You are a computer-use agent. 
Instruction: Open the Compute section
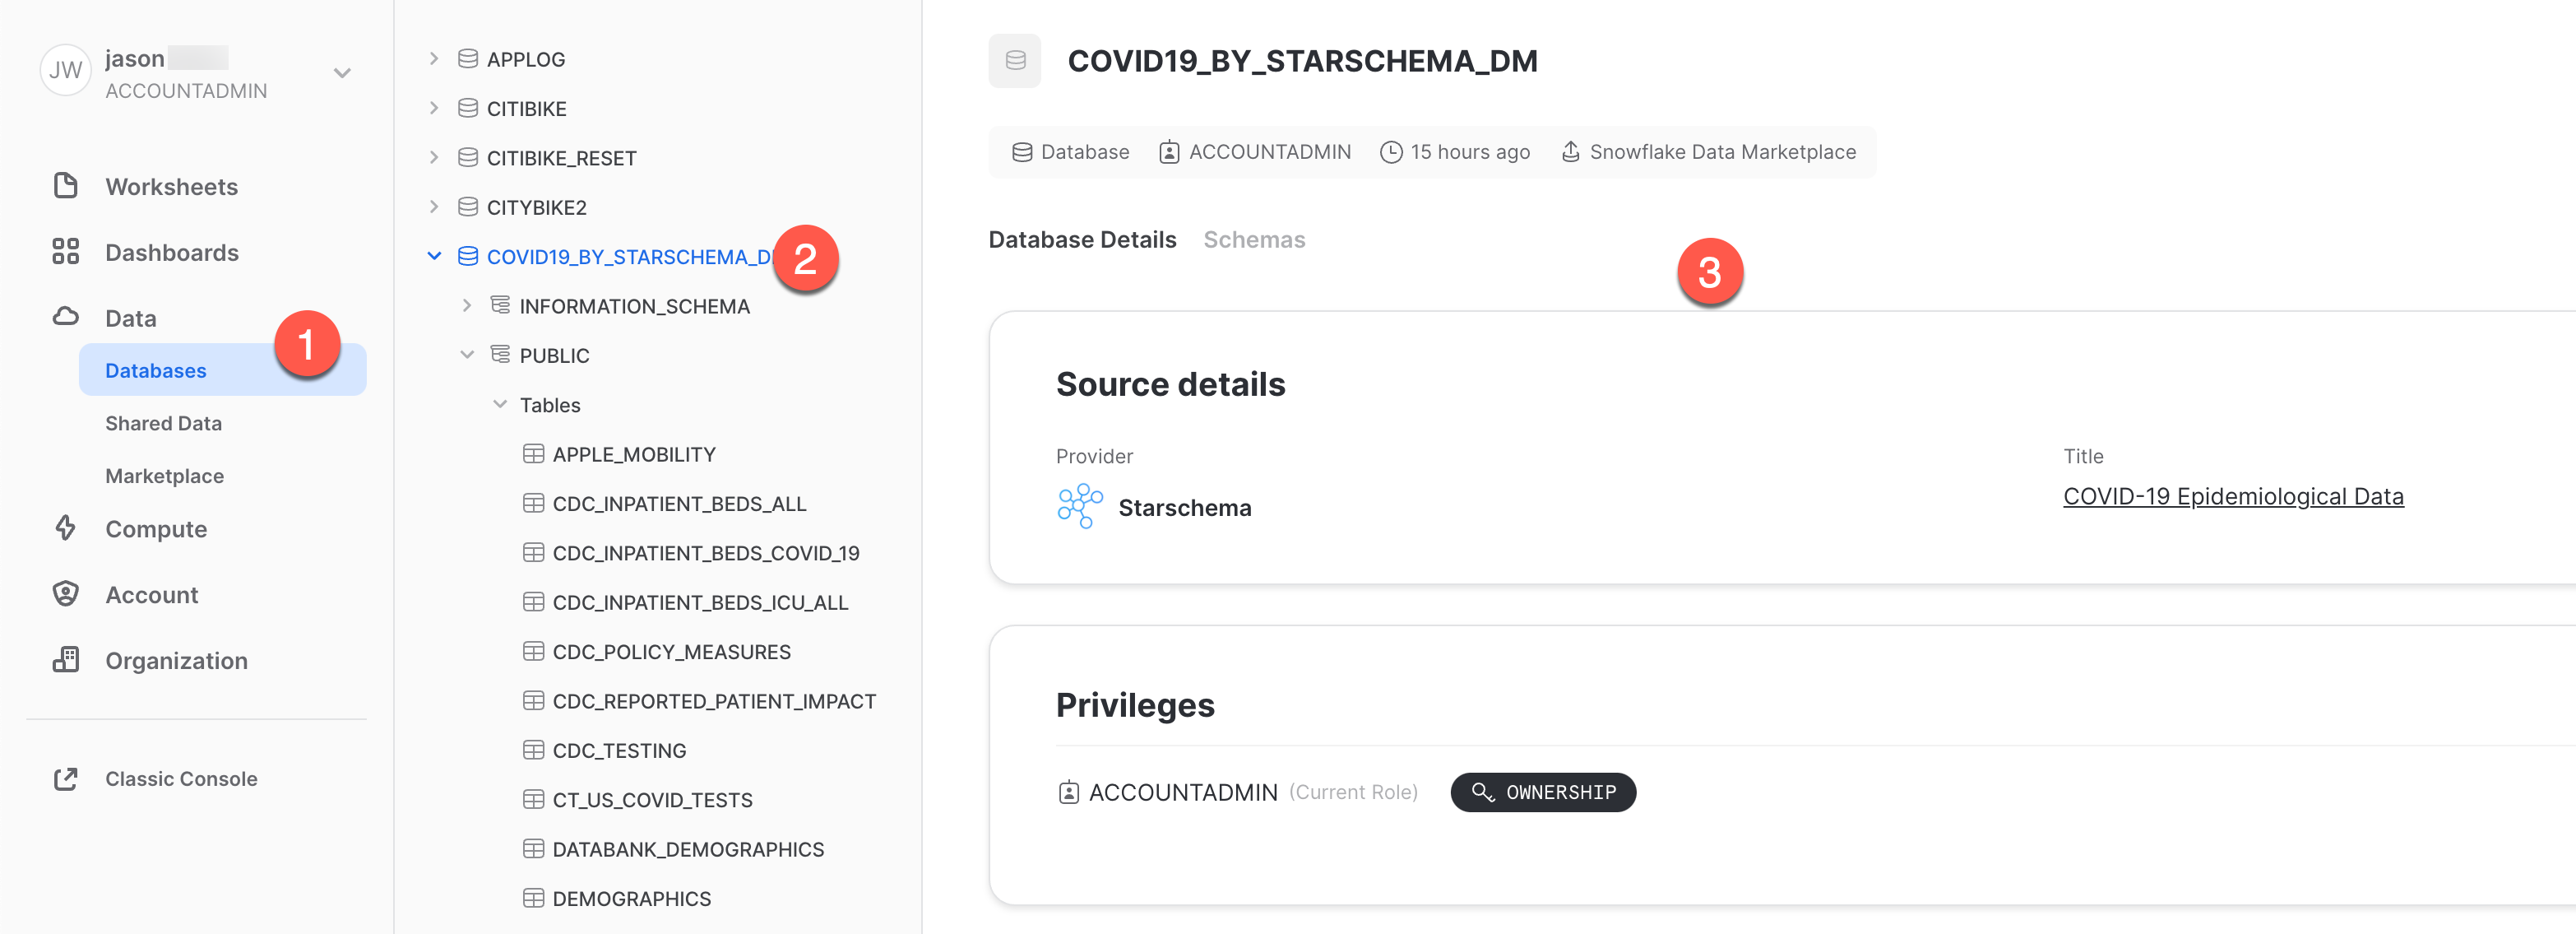click(156, 528)
